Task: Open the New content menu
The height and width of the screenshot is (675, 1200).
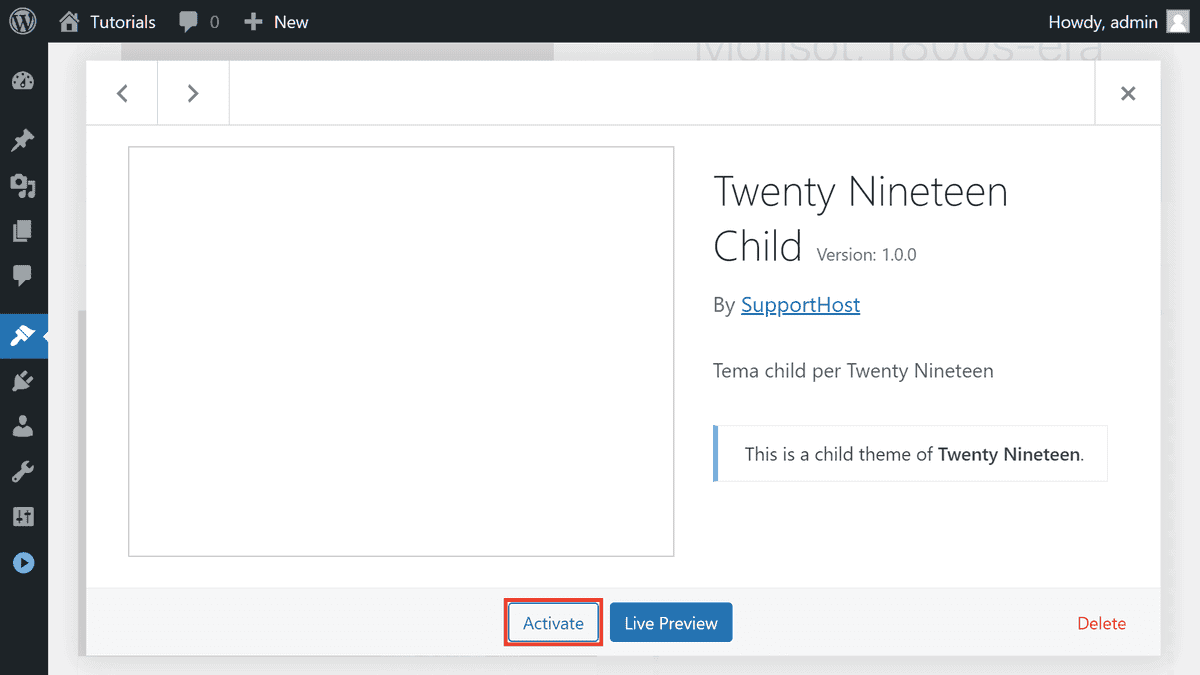Action: coord(276,21)
